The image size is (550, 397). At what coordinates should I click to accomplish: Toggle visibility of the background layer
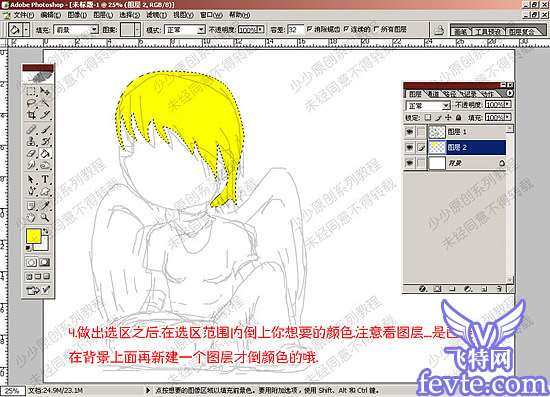point(409,163)
